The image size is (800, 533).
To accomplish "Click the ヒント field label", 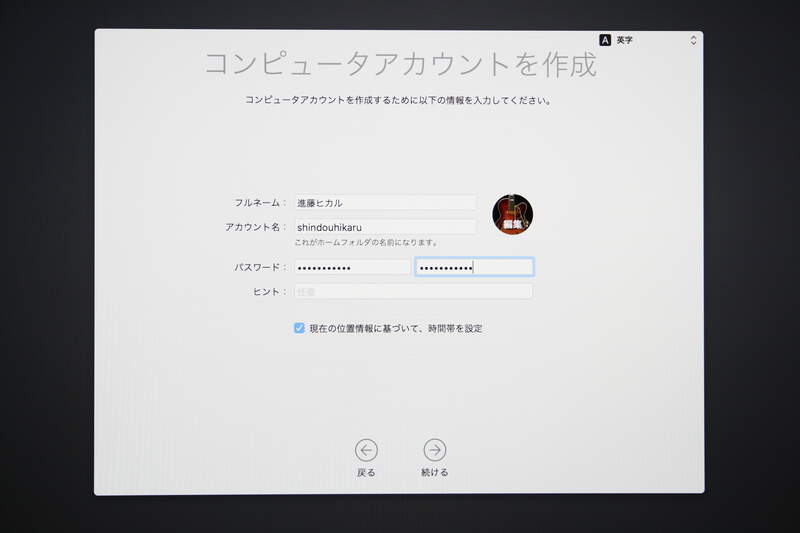I will pyautogui.click(x=269, y=291).
